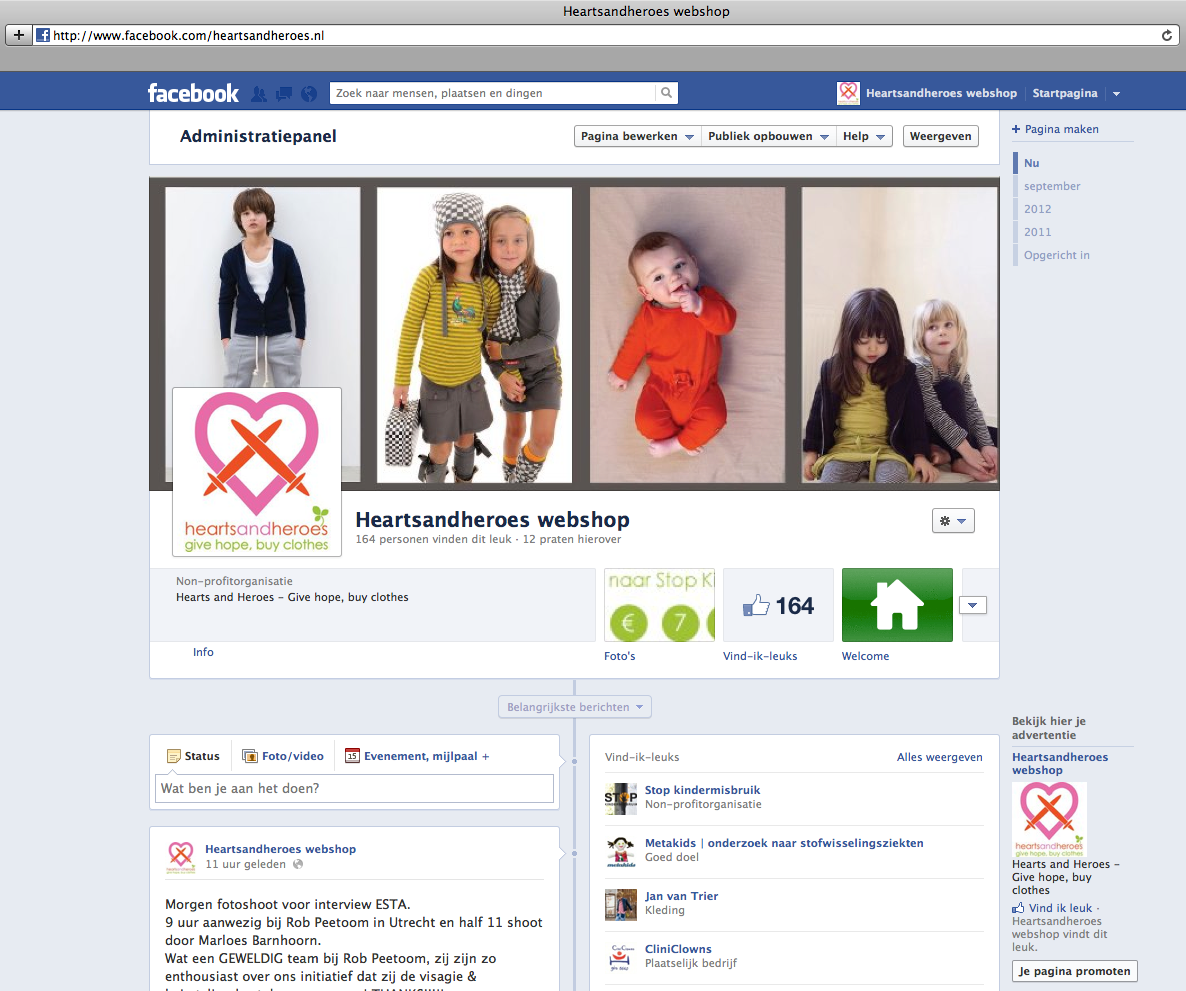Click the plus icon beside Pagina maken
This screenshot has width=1186, height=991.
click(x=1016, y=129)
